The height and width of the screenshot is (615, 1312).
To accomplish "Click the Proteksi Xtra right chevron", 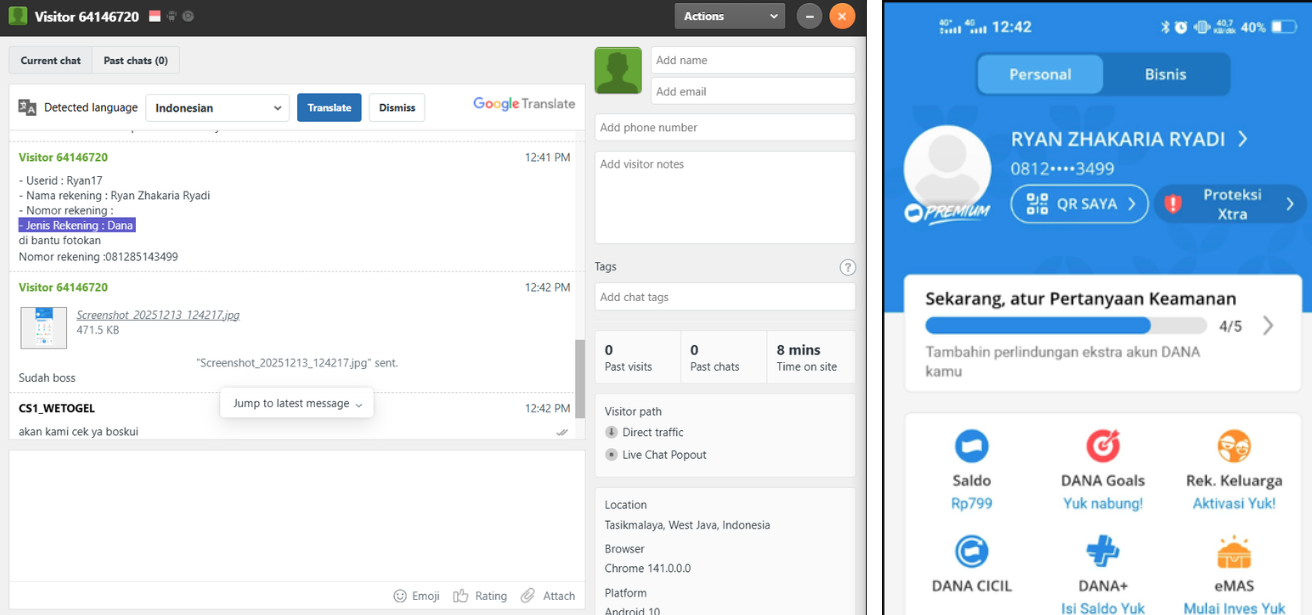I will click(1289, 204).
